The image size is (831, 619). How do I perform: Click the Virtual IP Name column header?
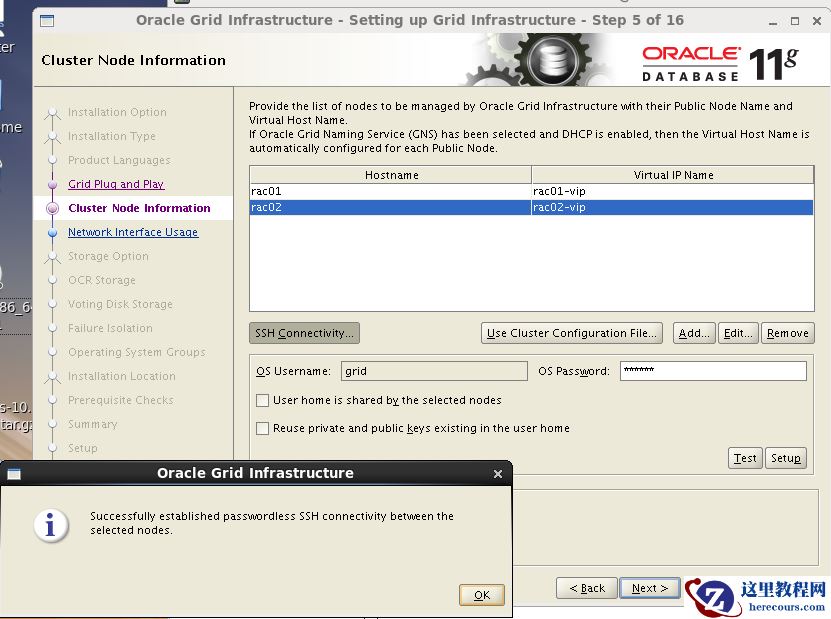pos(673,175)
